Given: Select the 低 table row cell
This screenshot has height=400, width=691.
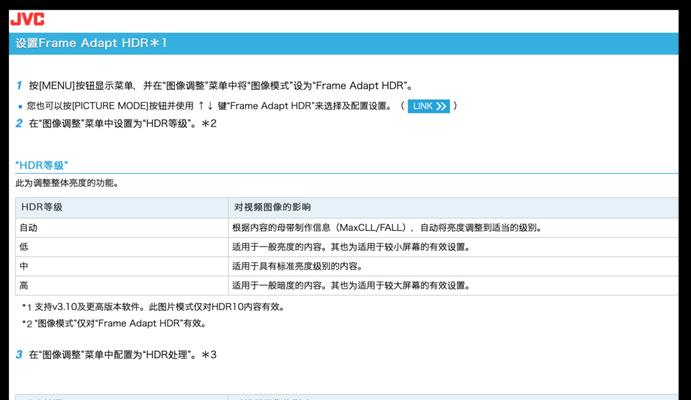Looking at the screenshot, I should pos(122,247).
